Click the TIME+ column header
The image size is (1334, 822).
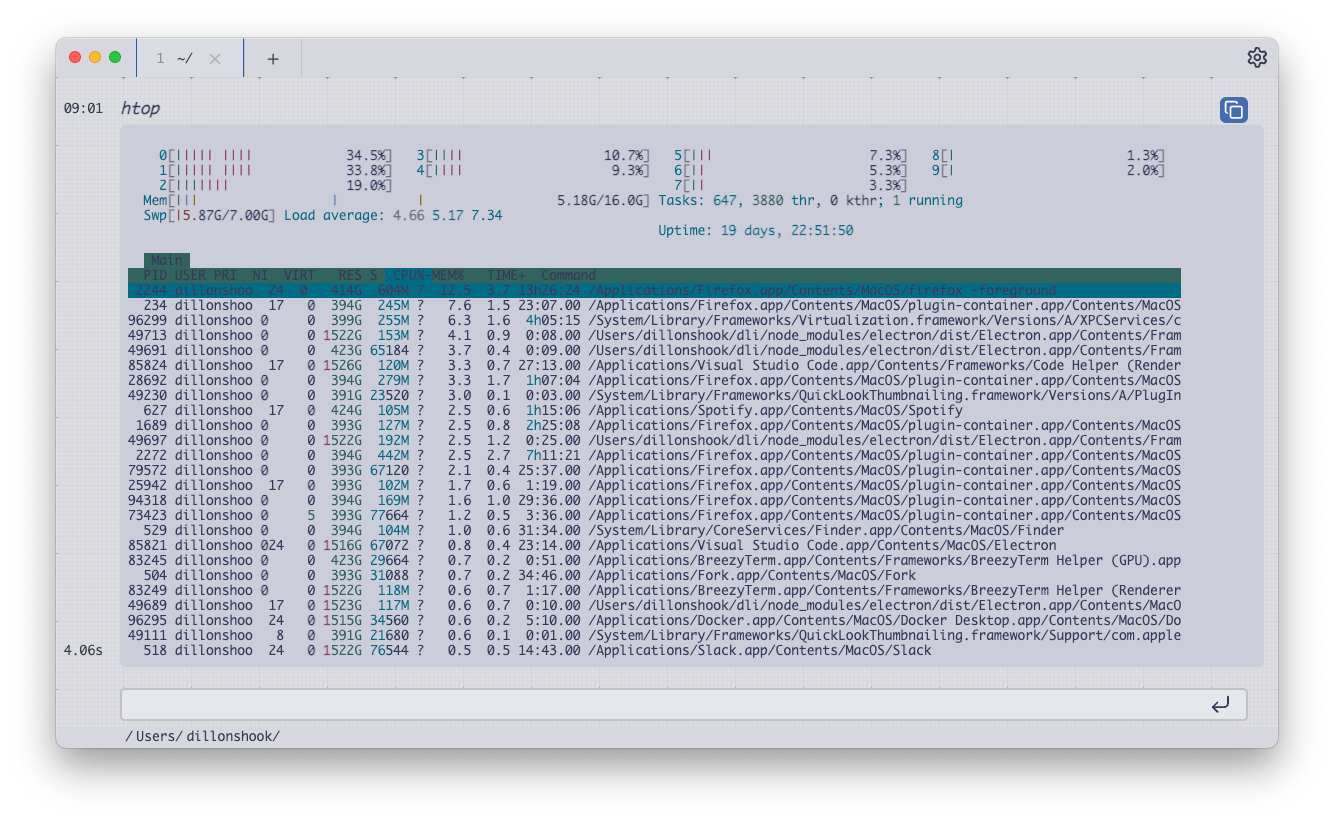coord(506,275)
